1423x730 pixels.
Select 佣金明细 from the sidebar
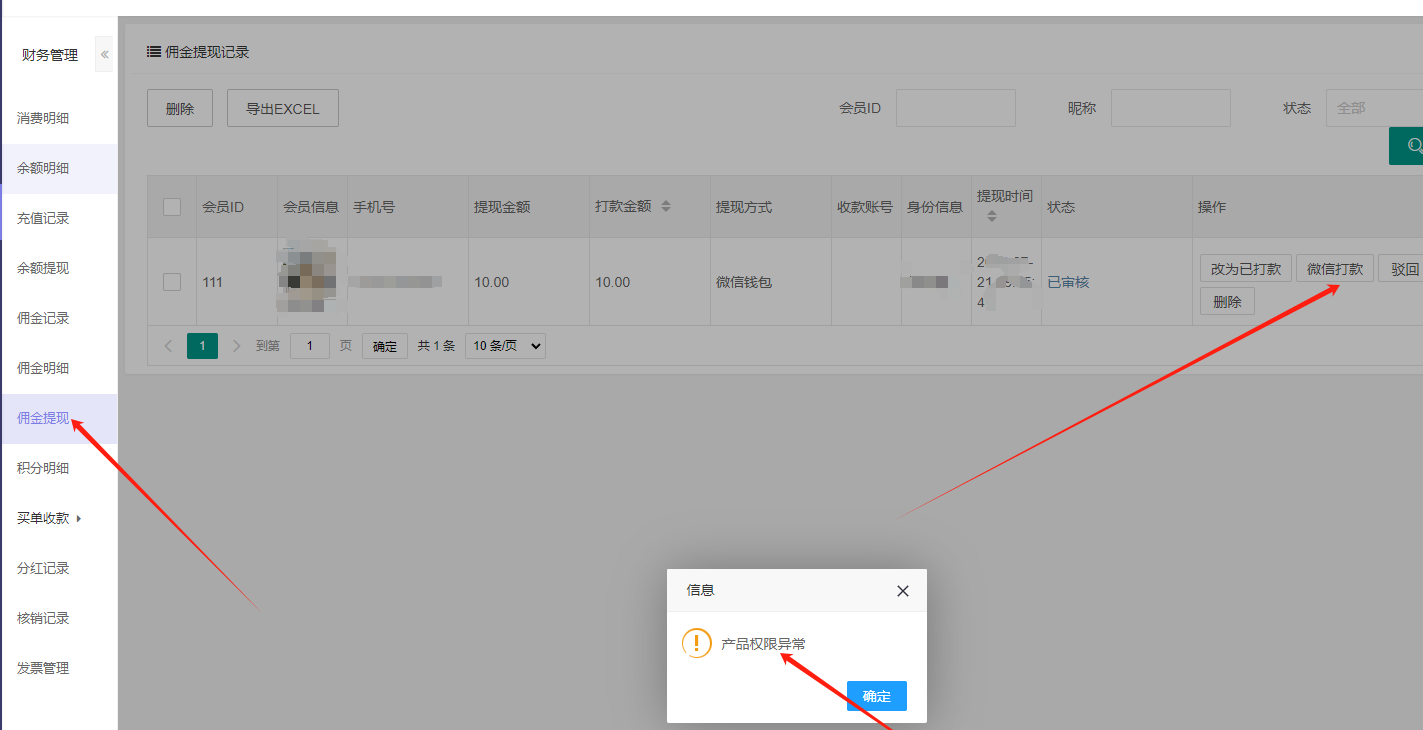[x=43, y=368]
